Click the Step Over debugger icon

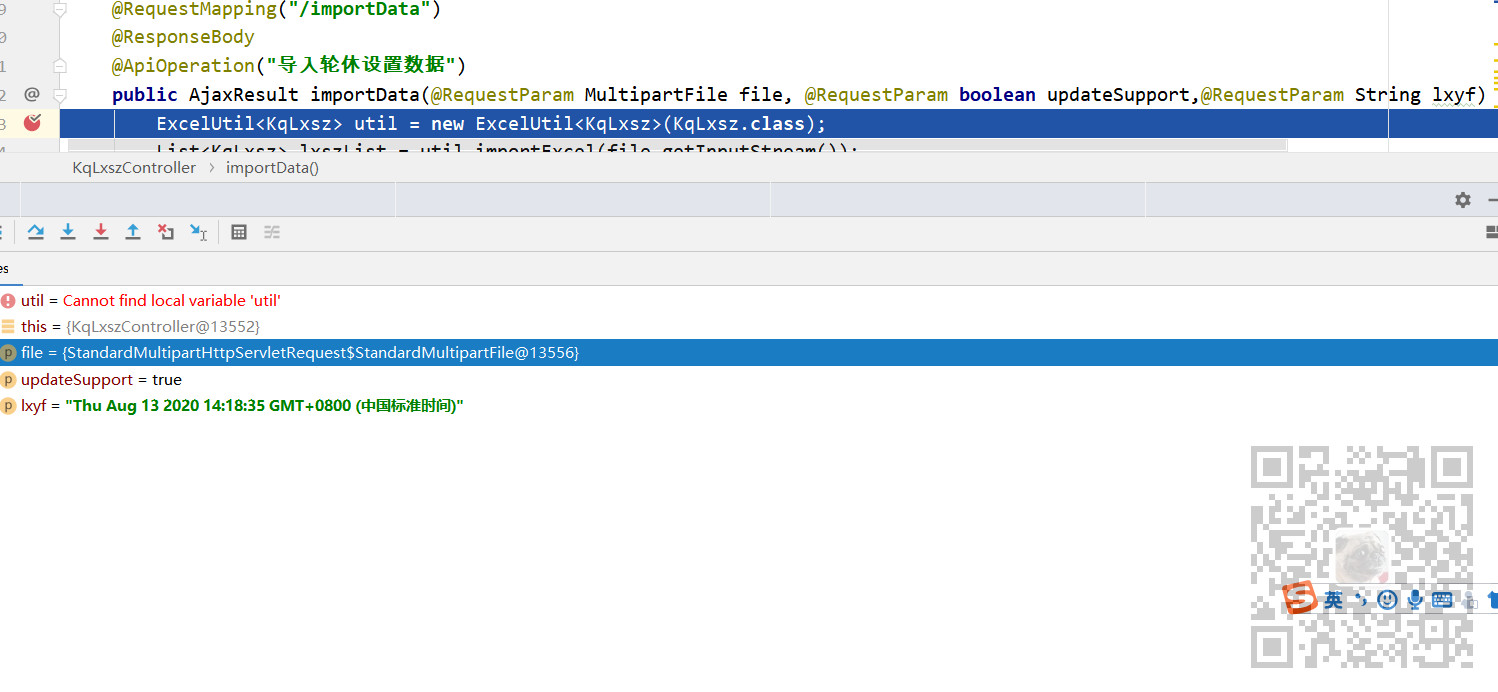point(36,232)
